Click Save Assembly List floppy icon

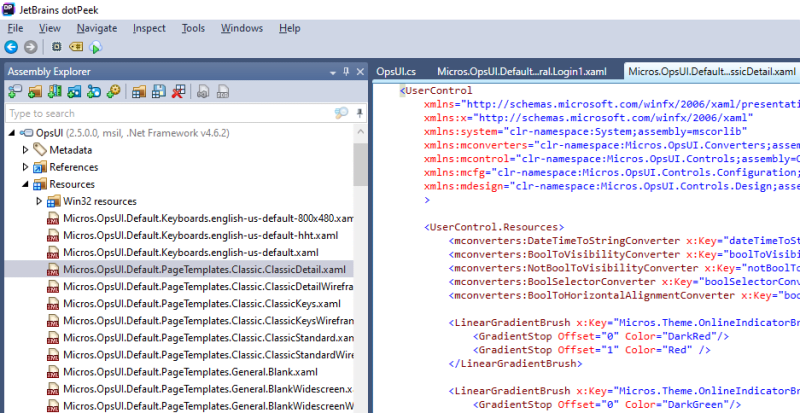[159, 92]
